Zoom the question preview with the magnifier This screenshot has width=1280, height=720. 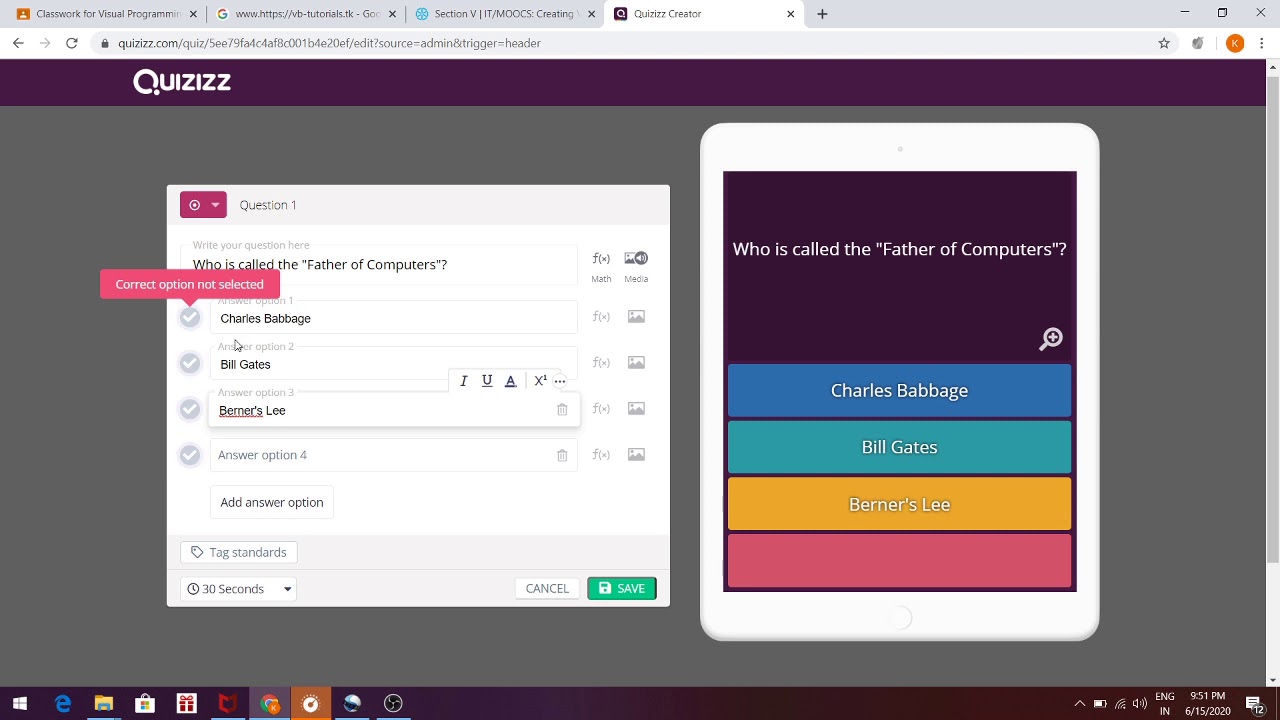(x=1050, y=339)
